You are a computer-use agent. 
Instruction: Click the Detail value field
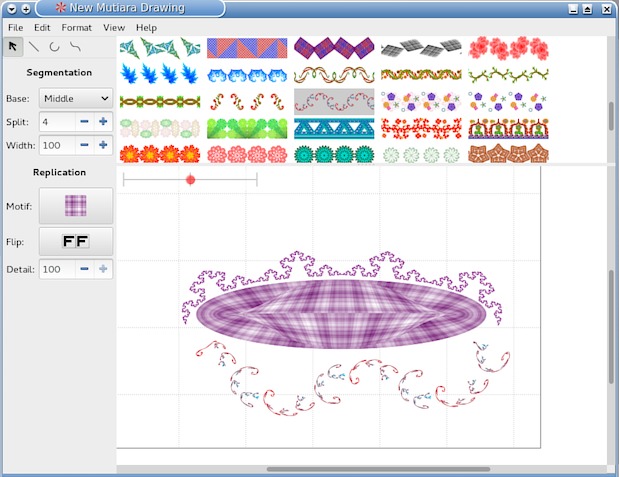[x=57, y=269]
